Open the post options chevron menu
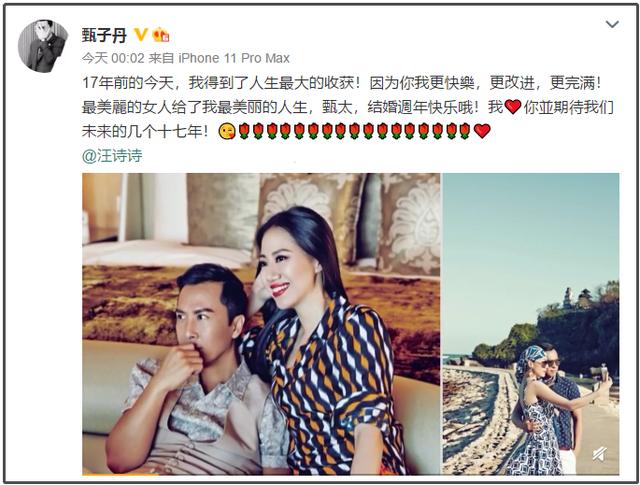The height and width of the screenshot is (485, 640). 612,24
